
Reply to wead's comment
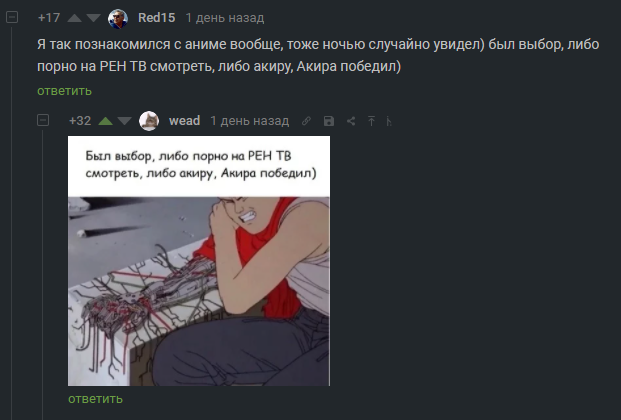[x=95, y=399]
